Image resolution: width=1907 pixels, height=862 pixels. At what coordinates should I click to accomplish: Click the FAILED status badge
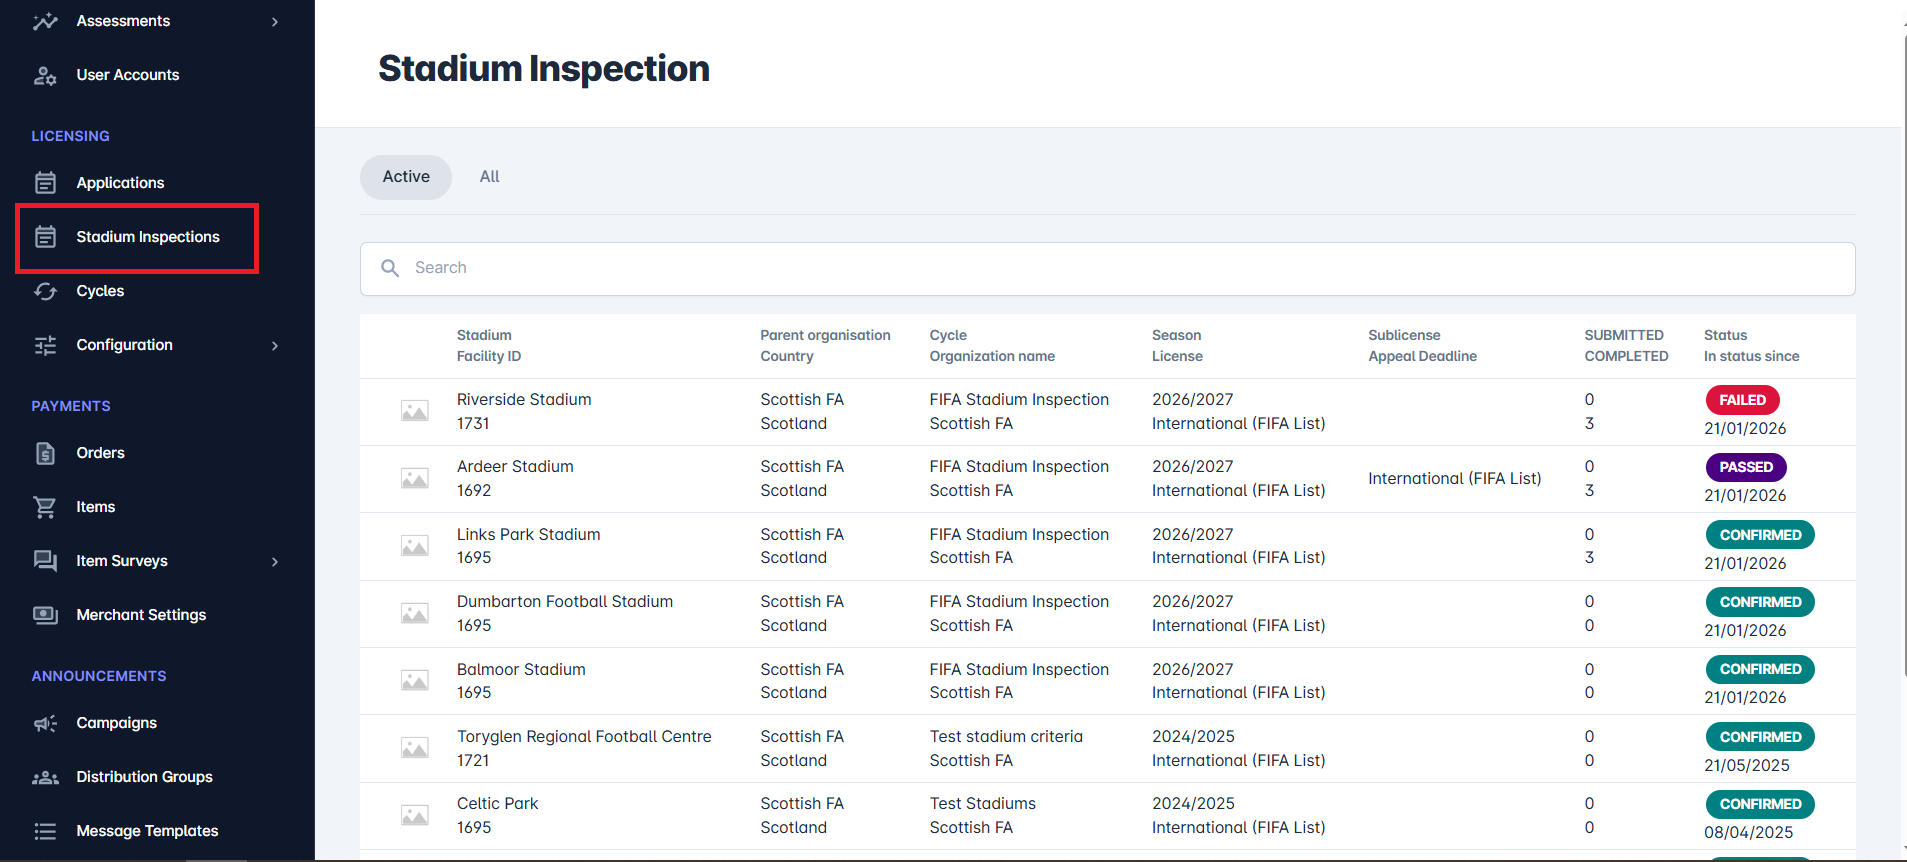1742,400
